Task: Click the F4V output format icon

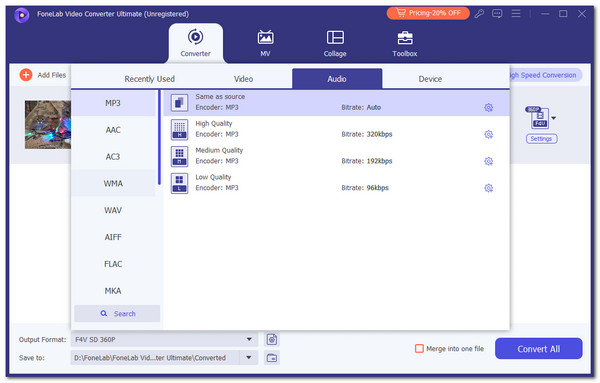Action: (x=538, y=117)
